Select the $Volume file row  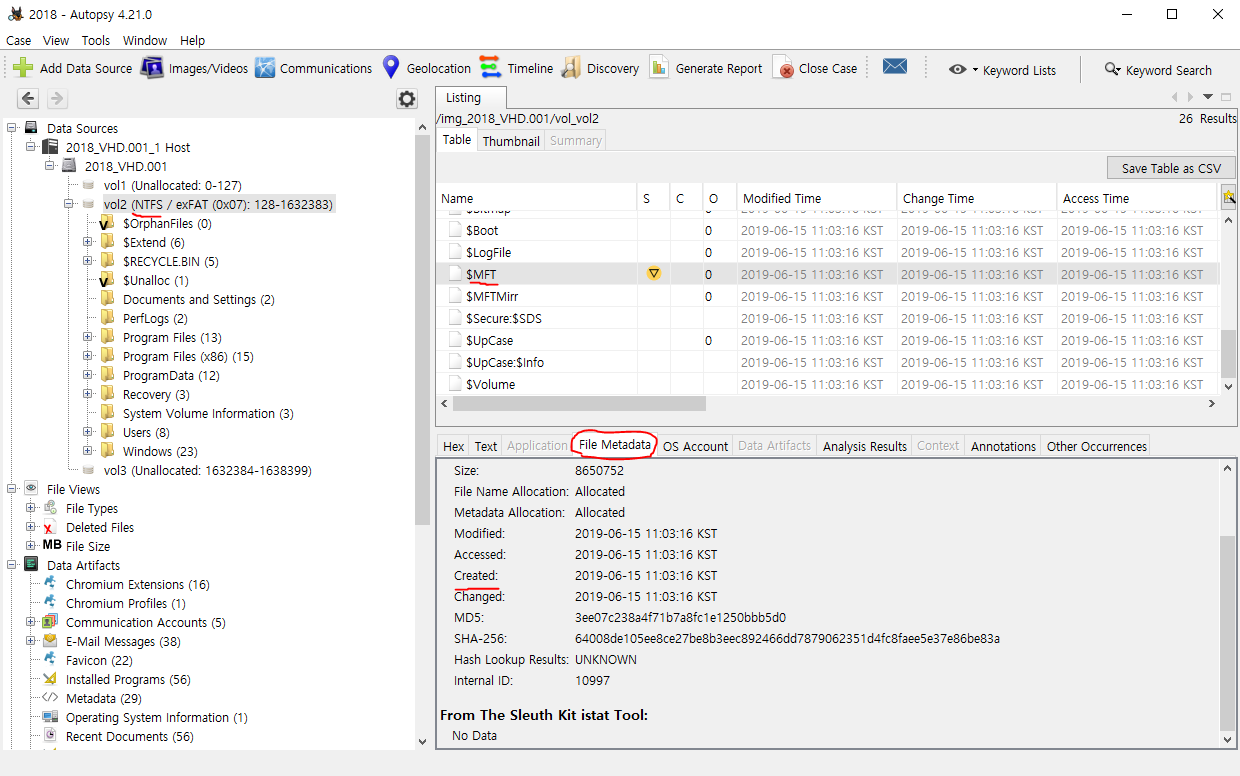tap(828, 384)
